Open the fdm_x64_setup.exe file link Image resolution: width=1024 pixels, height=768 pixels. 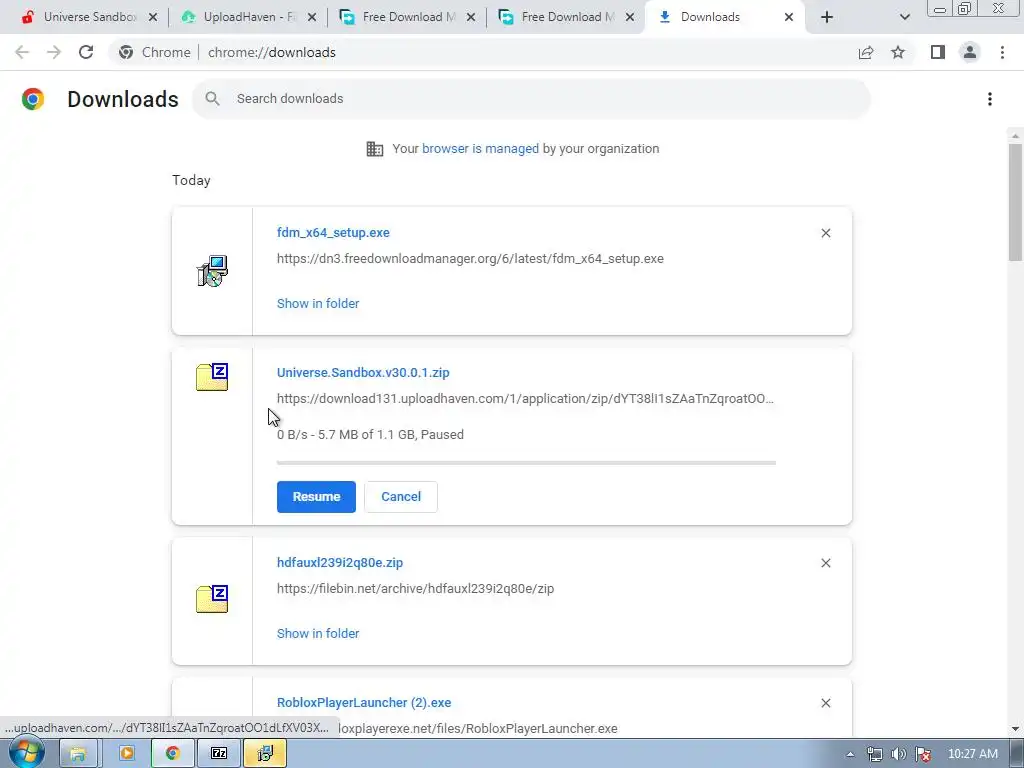point(333,232)
